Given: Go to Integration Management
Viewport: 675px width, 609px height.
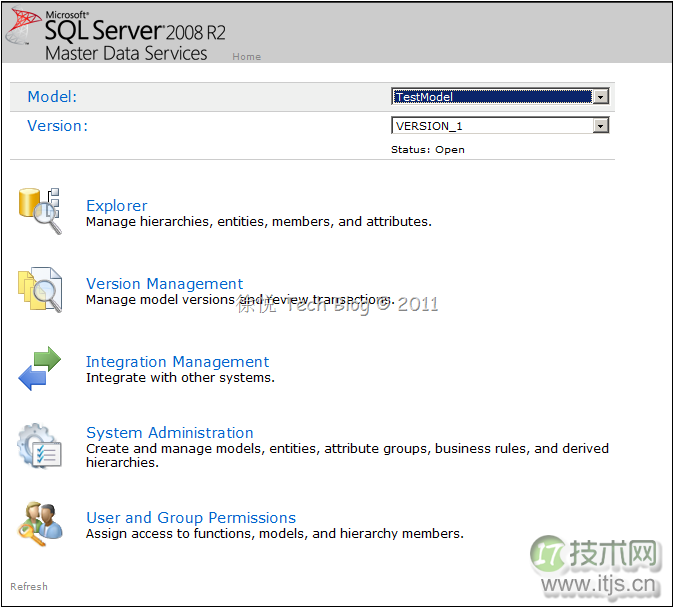Looking at the screenshot, I should pos(177,362).
